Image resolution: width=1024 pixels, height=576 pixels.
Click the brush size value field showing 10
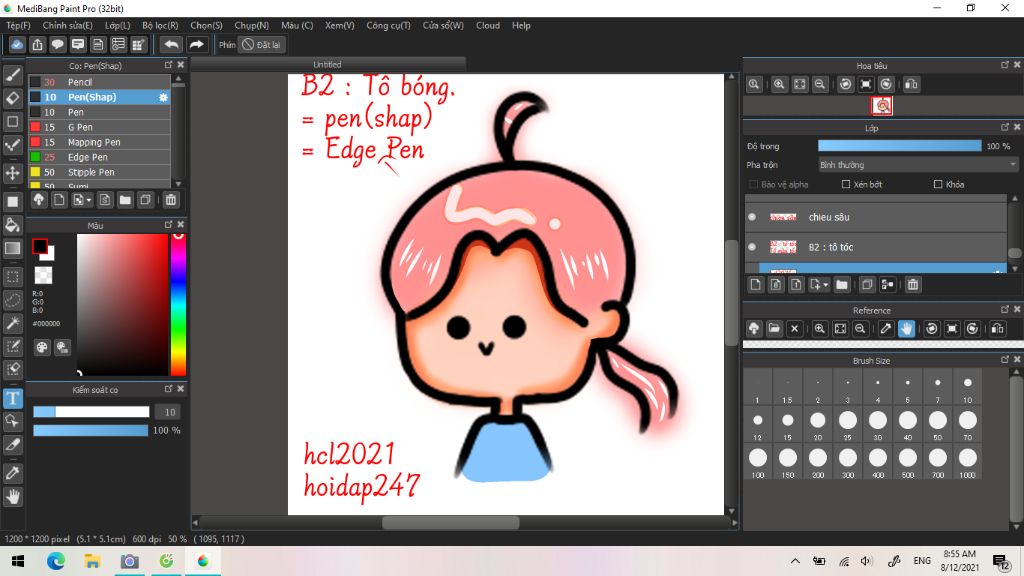pyautogui.click(x=170, y=412)
